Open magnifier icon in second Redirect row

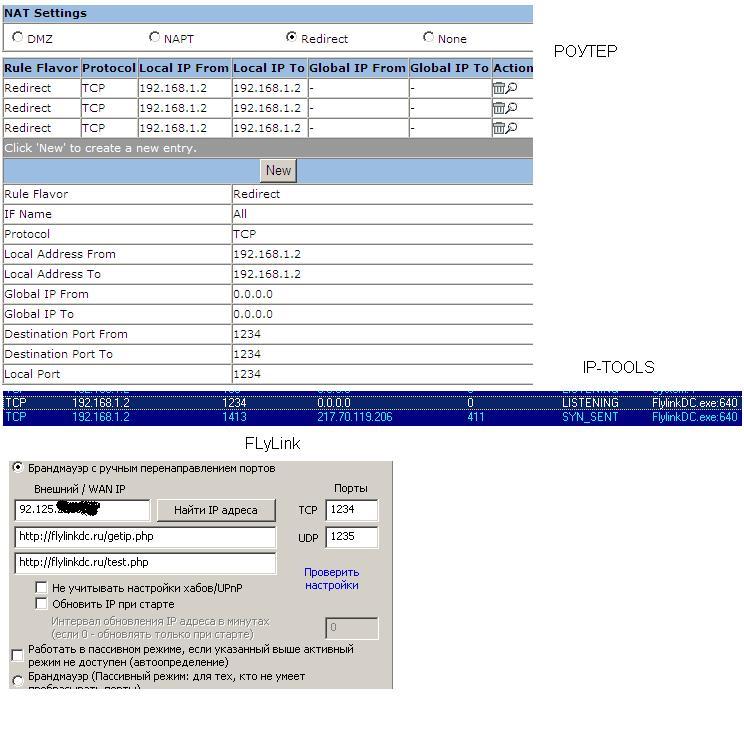(x=511, y=108)
